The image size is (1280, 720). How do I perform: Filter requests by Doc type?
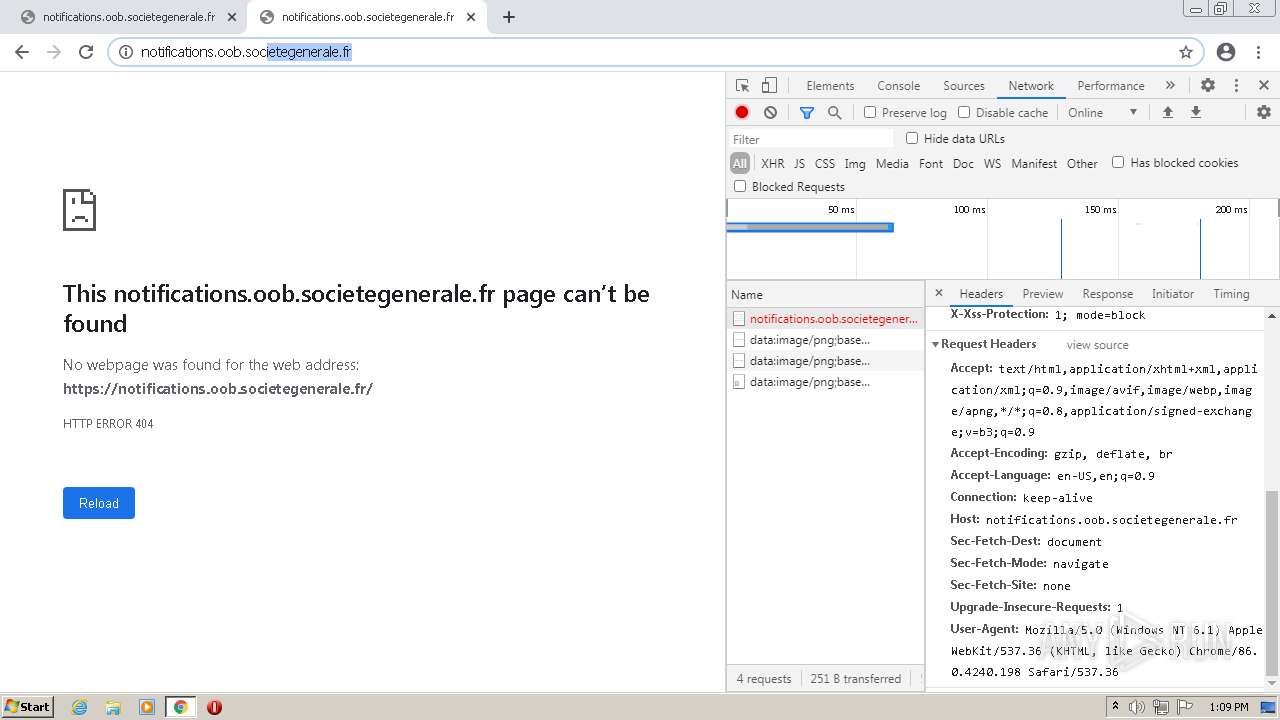(963, 163)
